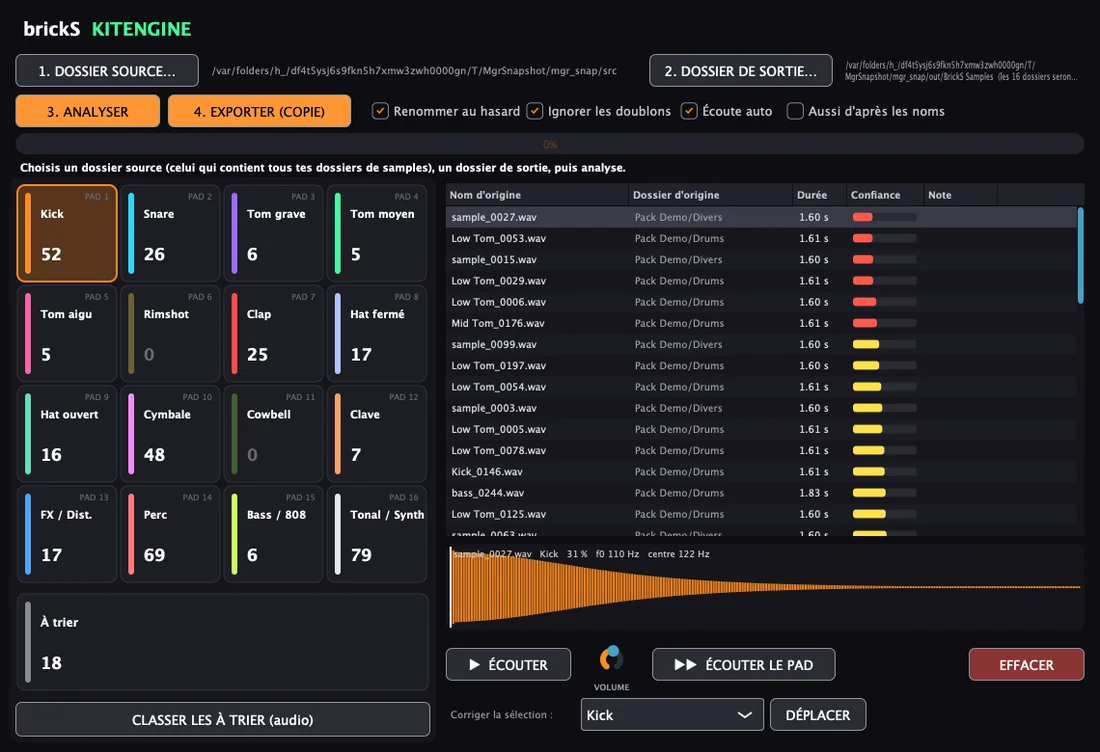Select the Hat ouvert pad
The width and height of the screenshot is (1100, 752).
67,434
